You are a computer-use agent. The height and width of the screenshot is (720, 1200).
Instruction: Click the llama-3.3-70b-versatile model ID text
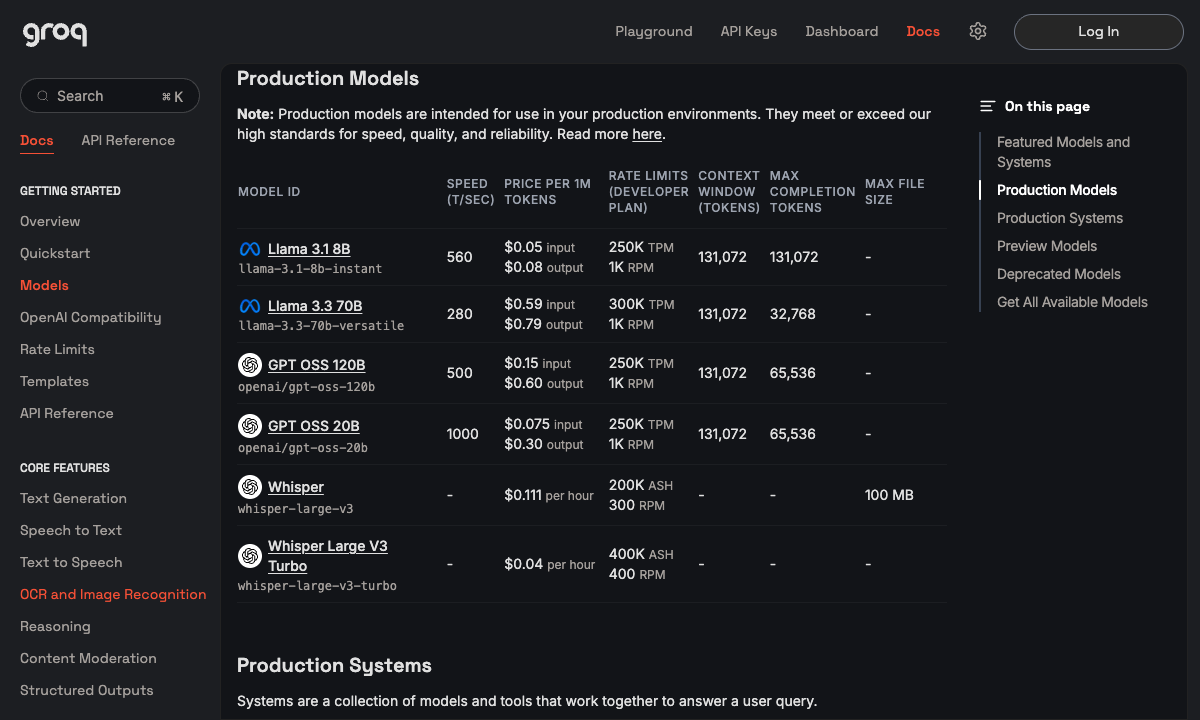point(321,326)
